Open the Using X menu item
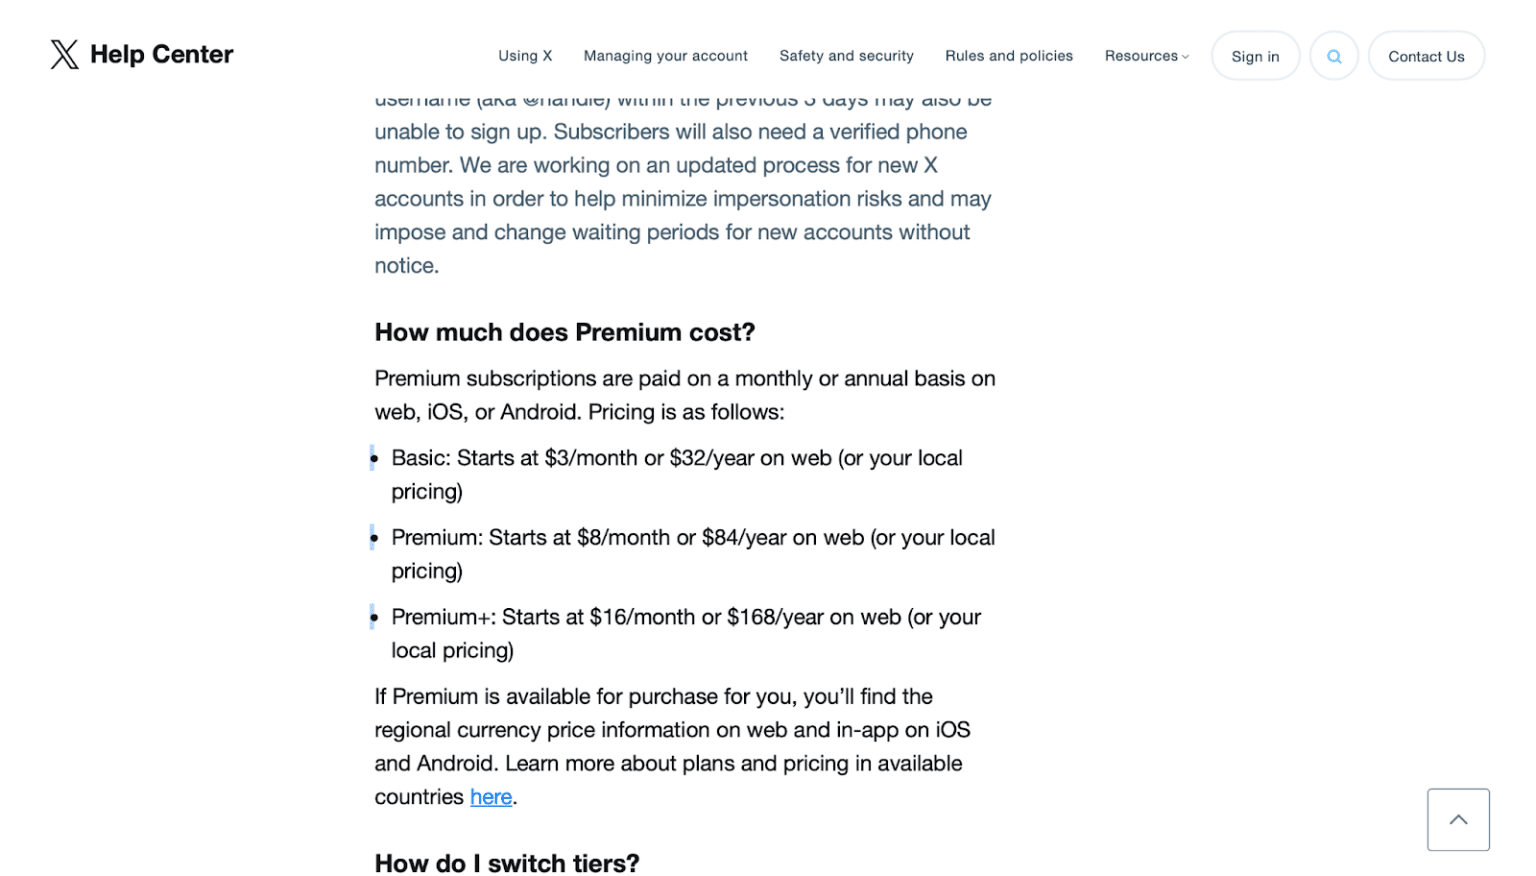Viewport: 1536px width, 876px height. pos(525,56)
